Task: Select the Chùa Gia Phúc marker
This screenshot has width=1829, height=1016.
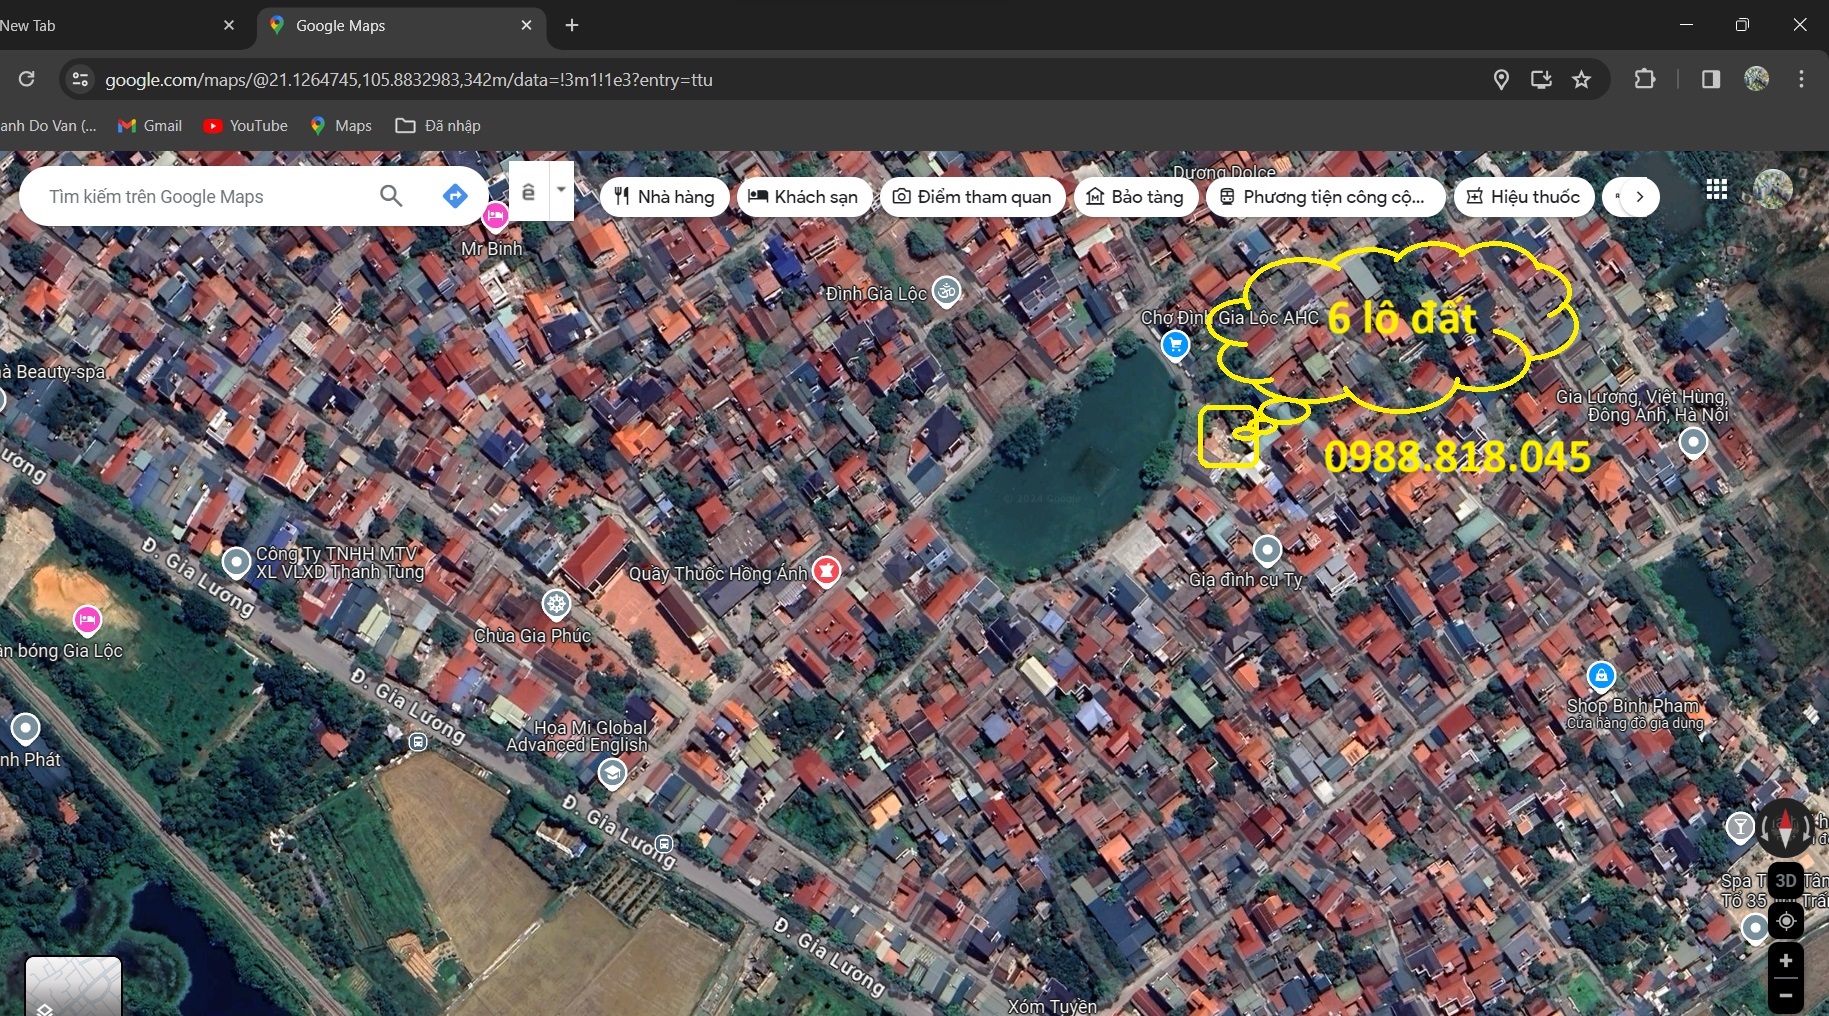Action: pyautogui.click(x=556, y=604)
